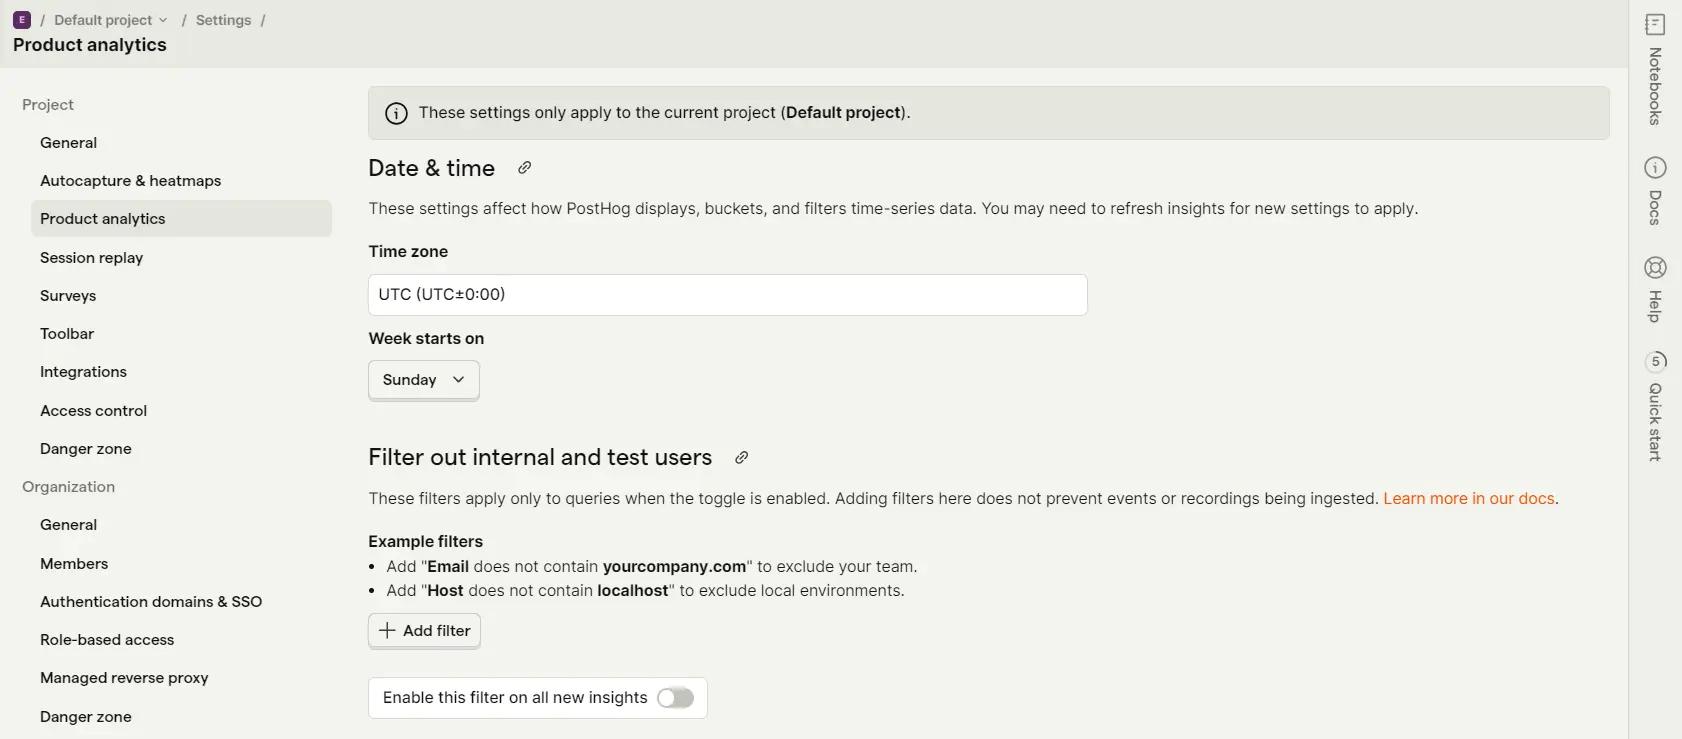Toggle Enable this filter on all new insights
This screenshot has height=739, width=1682.
click(675, 698)
